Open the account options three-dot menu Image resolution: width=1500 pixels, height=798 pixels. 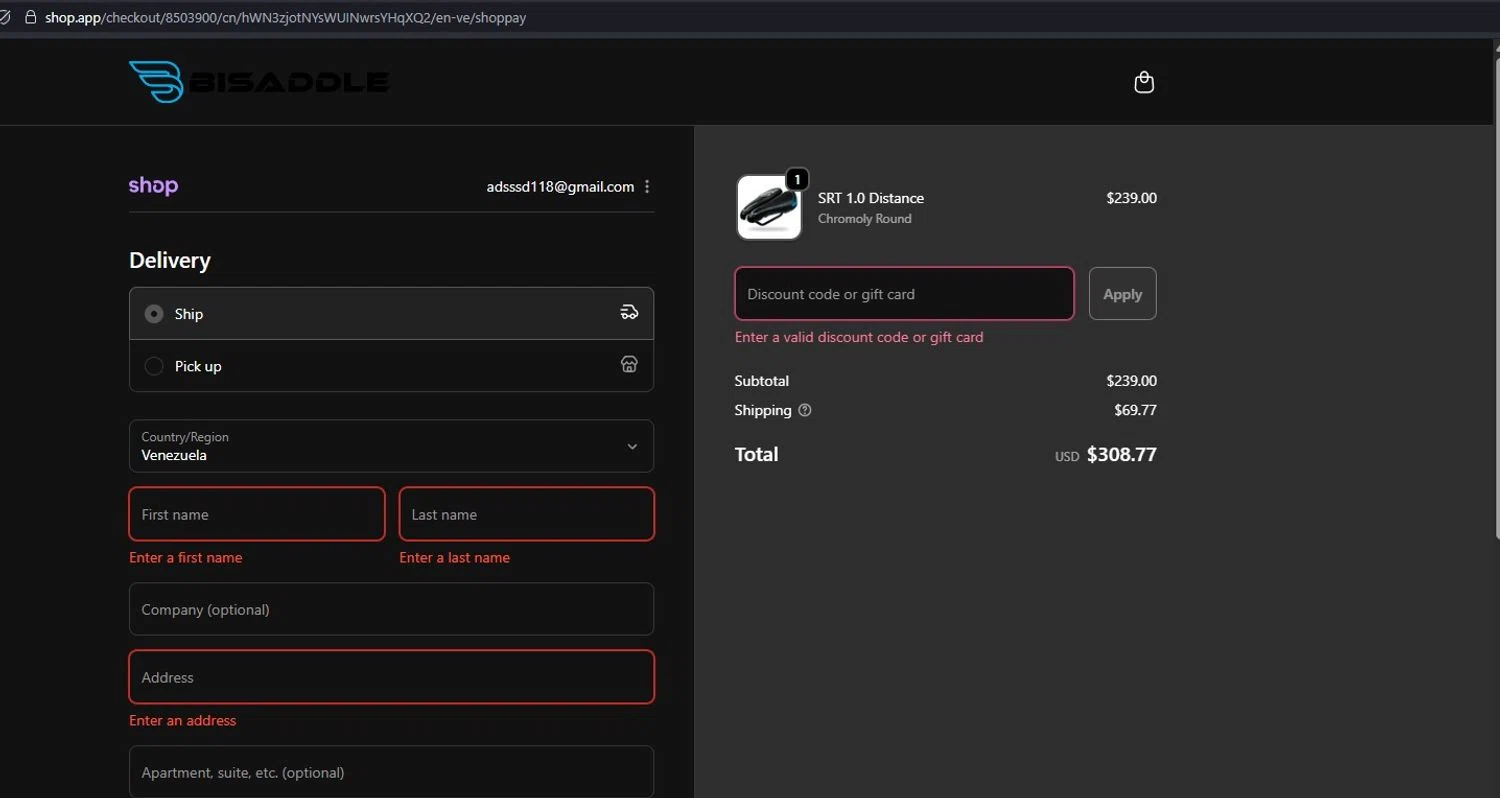point(647,187)
